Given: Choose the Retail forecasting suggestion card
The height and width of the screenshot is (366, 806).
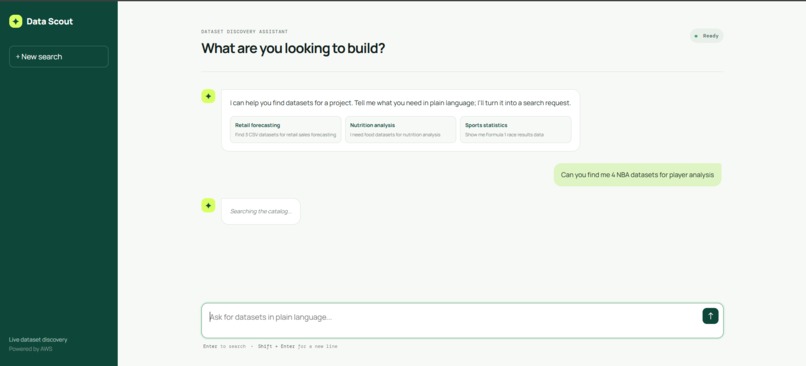Looking at the screenshot, I should [x=285, y=130].
